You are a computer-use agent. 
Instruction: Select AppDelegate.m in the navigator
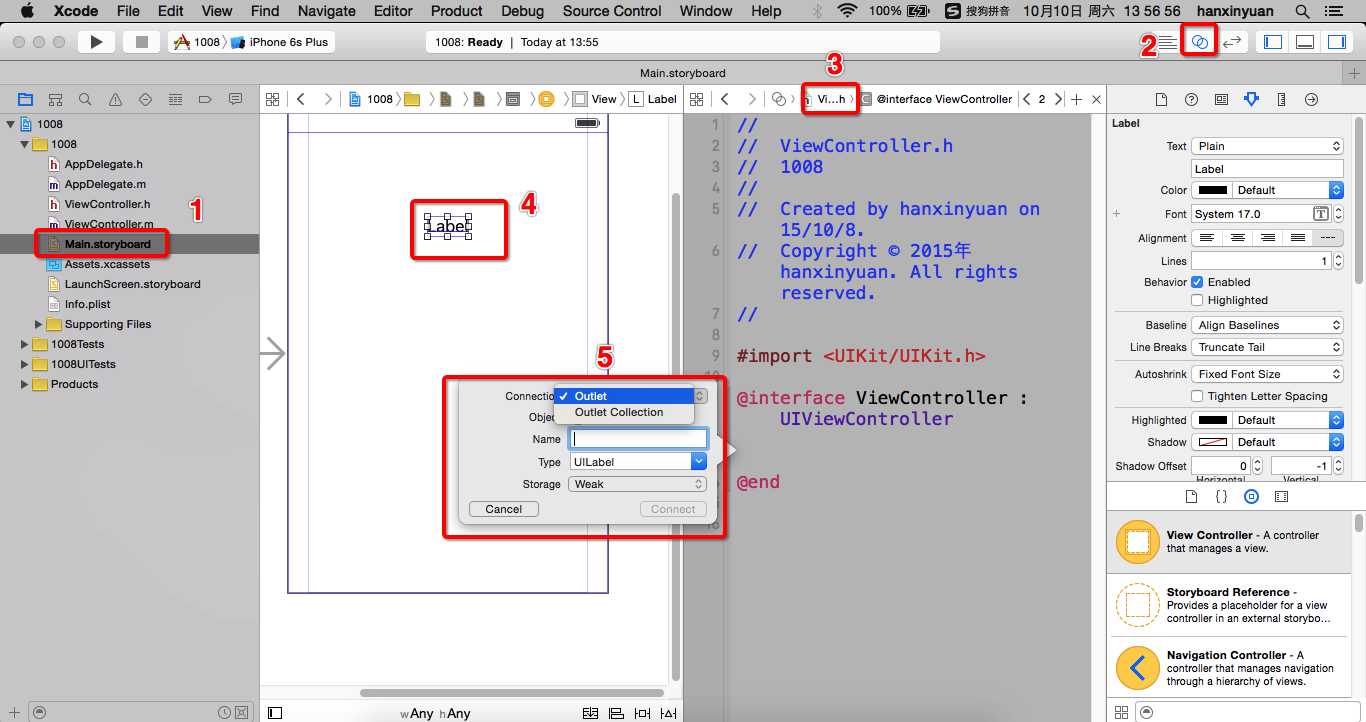coord(105,184)
